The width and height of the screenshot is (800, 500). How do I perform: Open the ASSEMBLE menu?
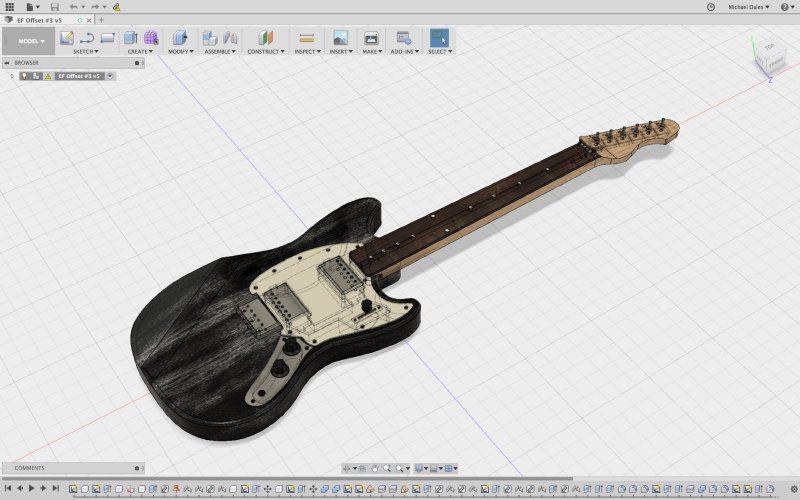pyautogui.click(x=220, y=51)
